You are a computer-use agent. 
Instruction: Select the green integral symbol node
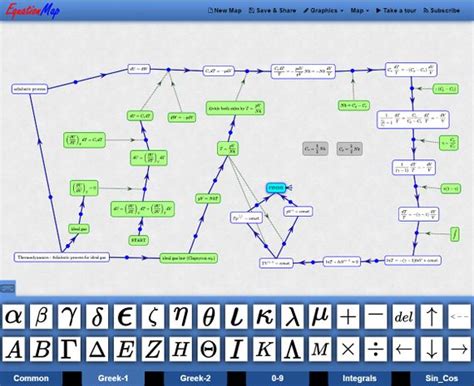pos(455,234)
